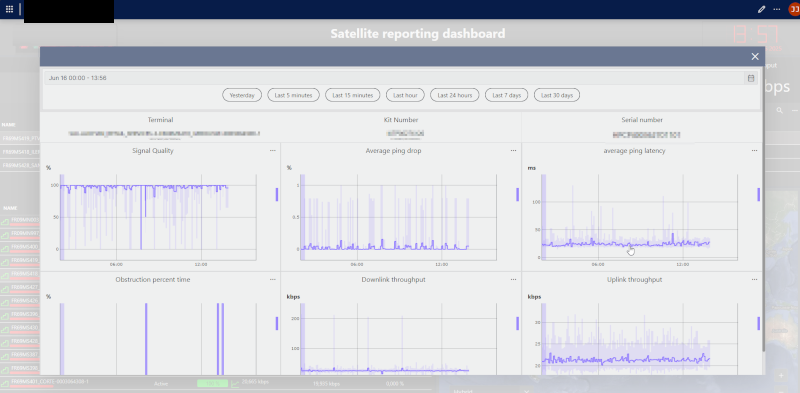
Task: Click chart icon beside FR89MS401_CORTE row
Action: pos(5,383)
